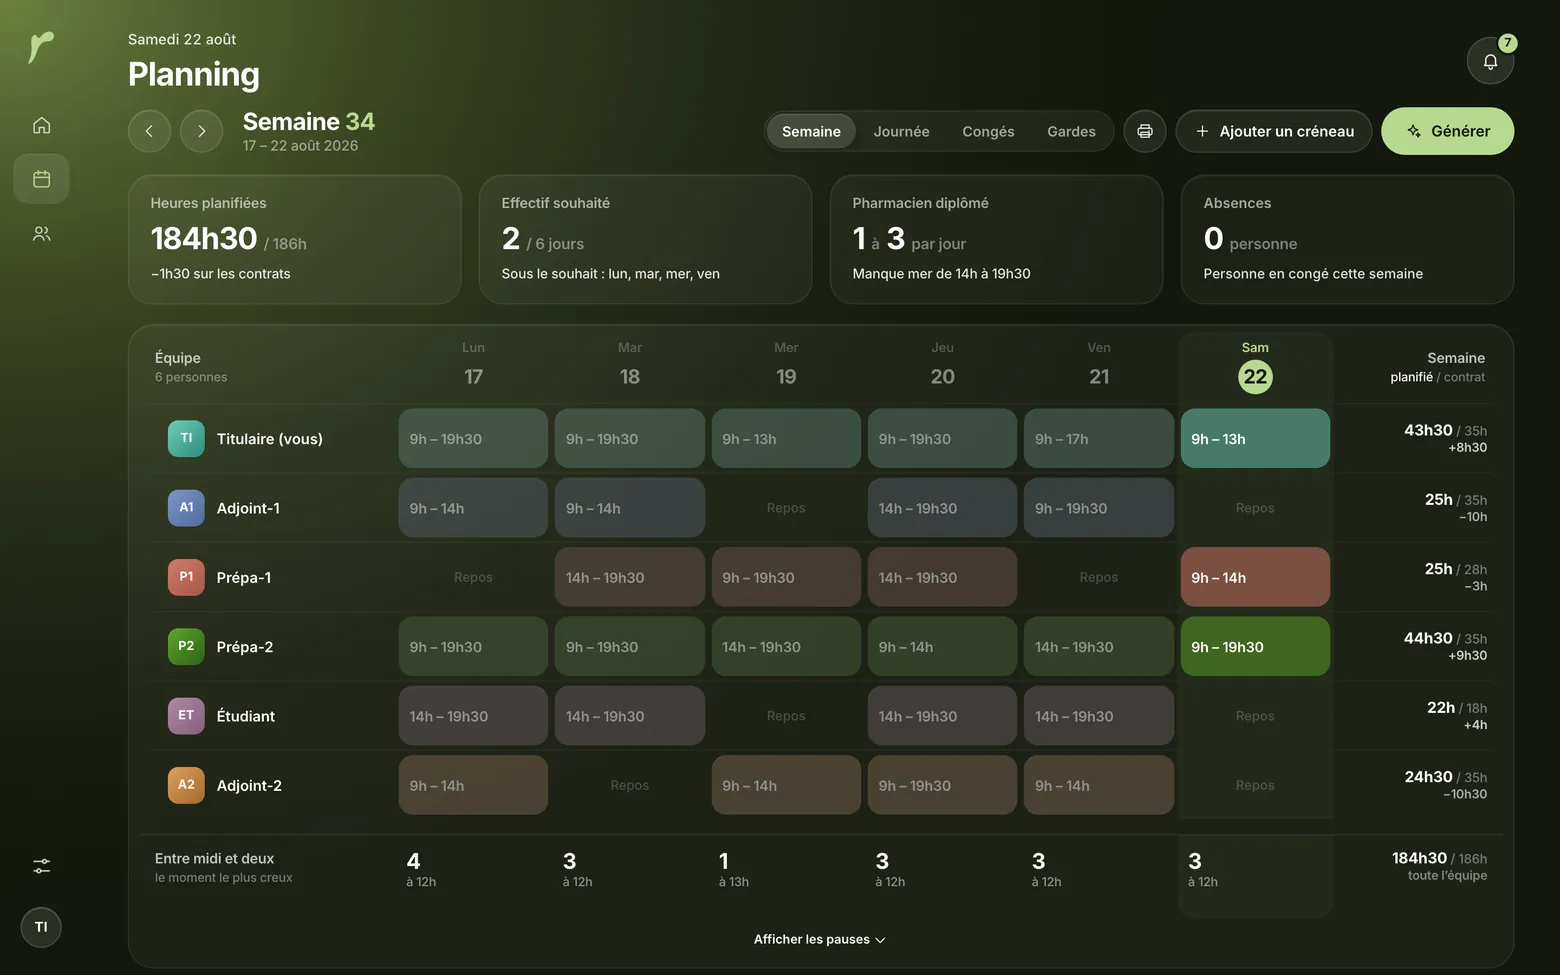This screenshot has height=975, width=1560.
Task: Click the Prépa-2 P2 avatar badge
Action: (x=186, y=646)
